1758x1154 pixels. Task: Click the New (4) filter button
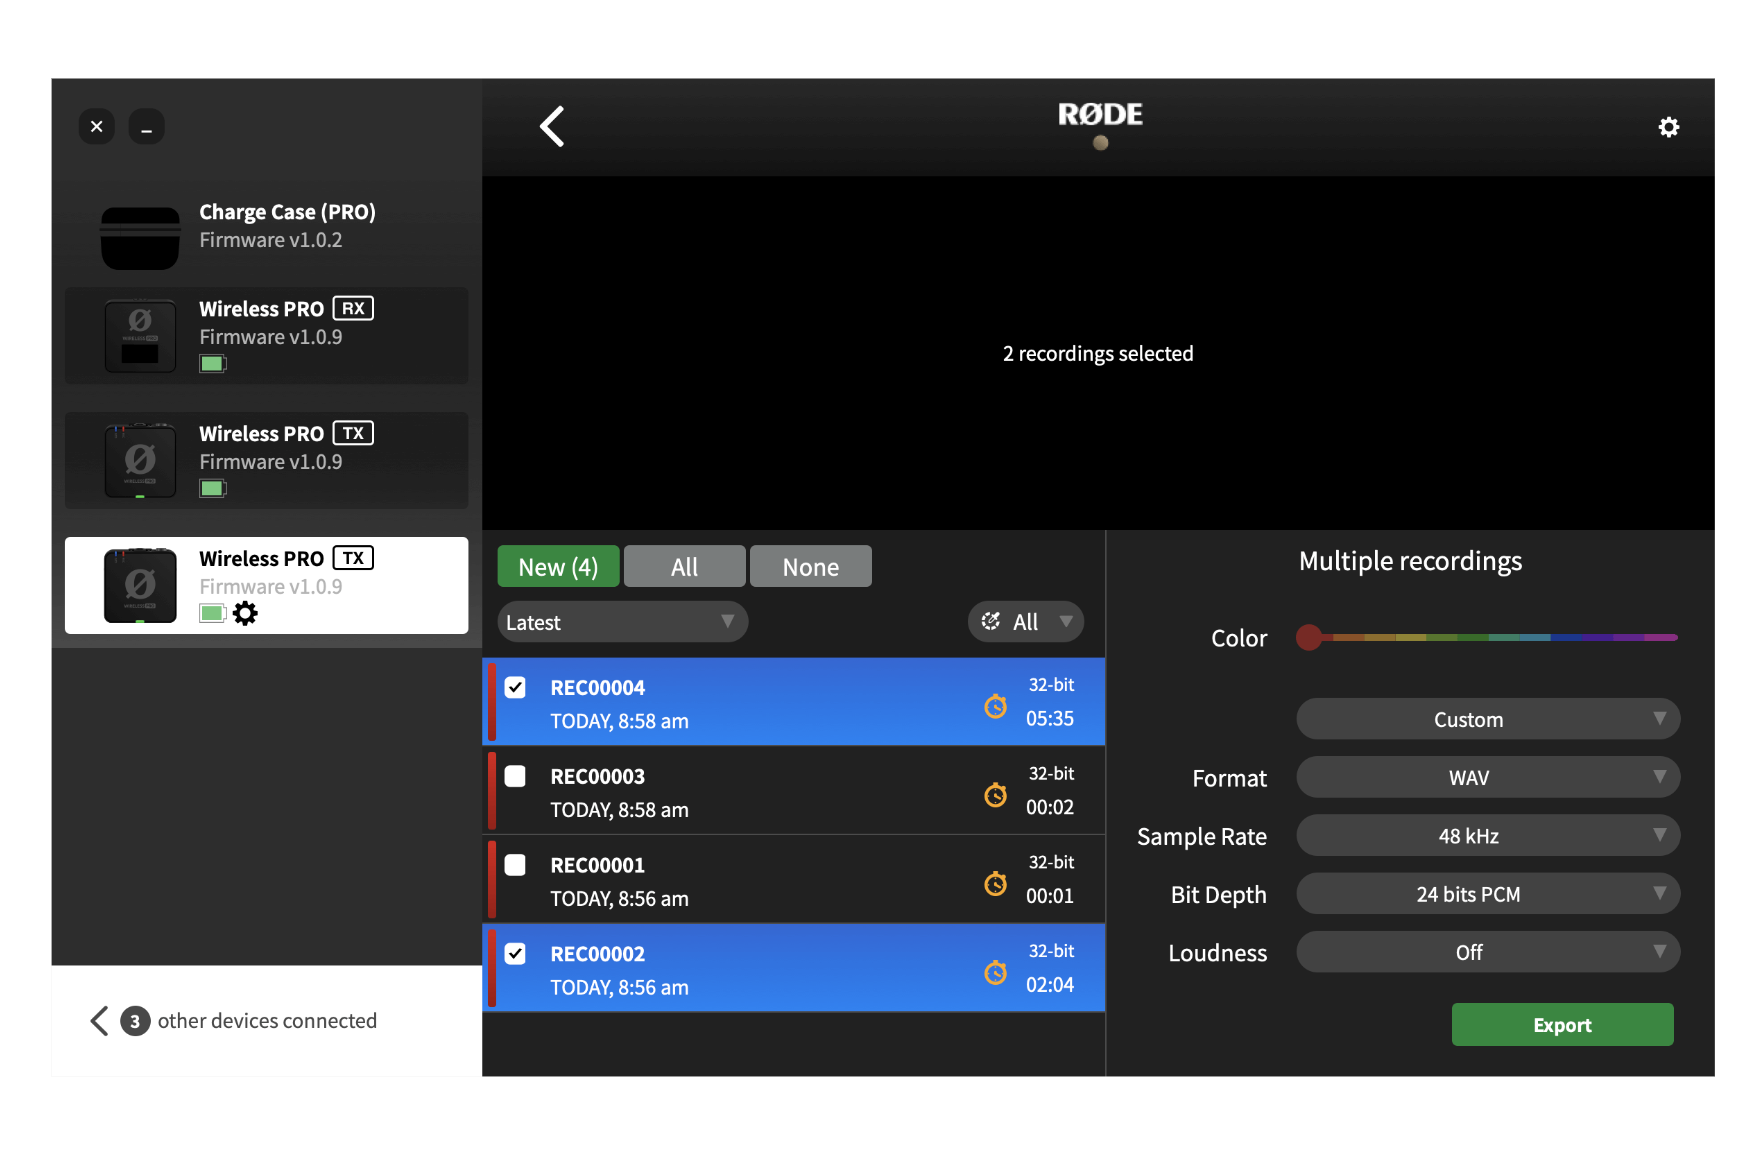pyautogui.click(x=558, y=566)
